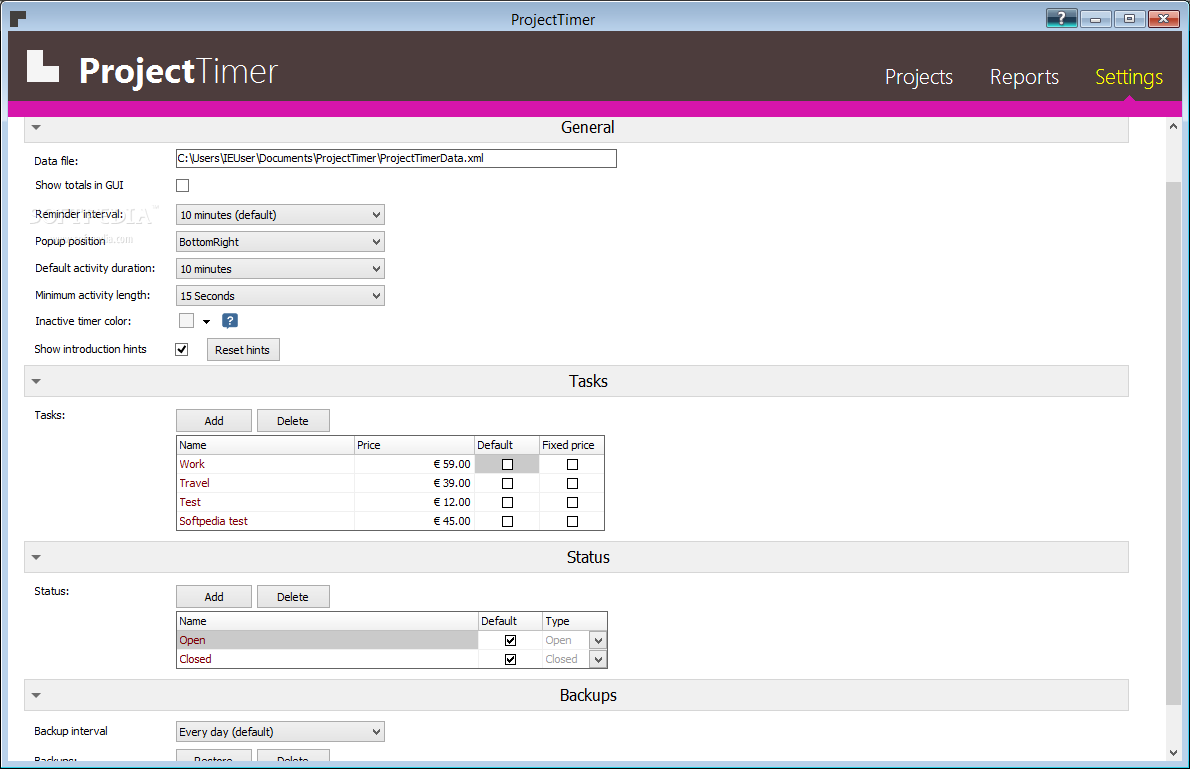1190x769 pixels.
Task: Open Type dropdown for Open status
Action: [598, 641]
